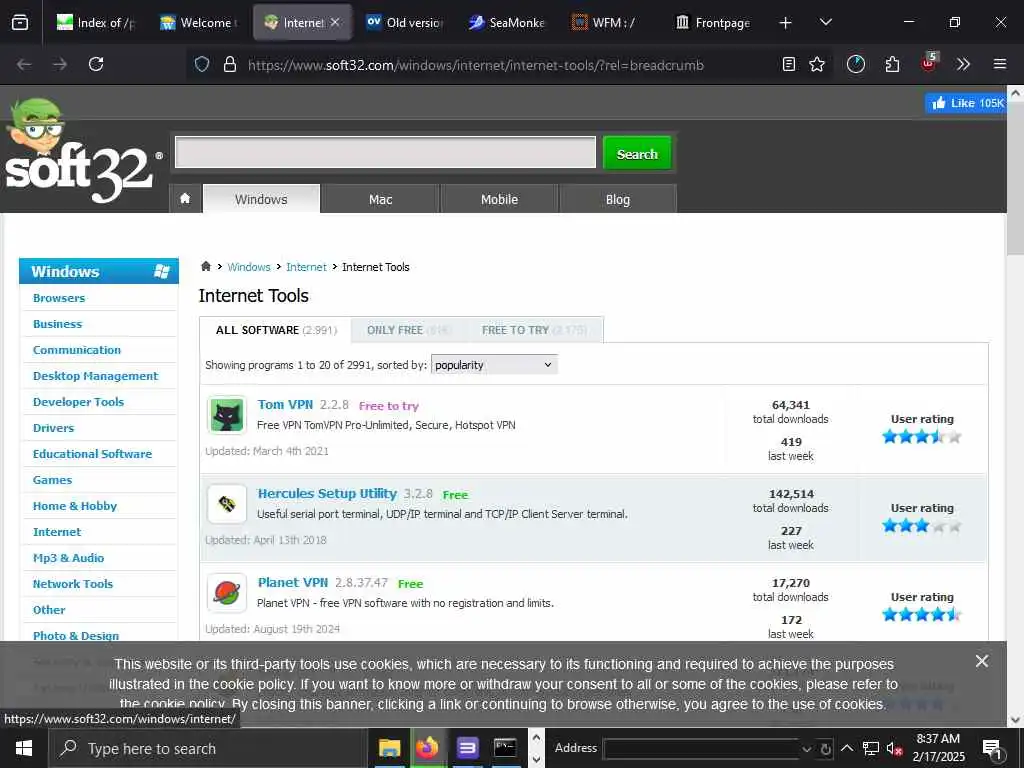The height and width of the screenshot is (768, 1024).
Task: Click the Firefox taskbar icon
Action: (428, 748)
